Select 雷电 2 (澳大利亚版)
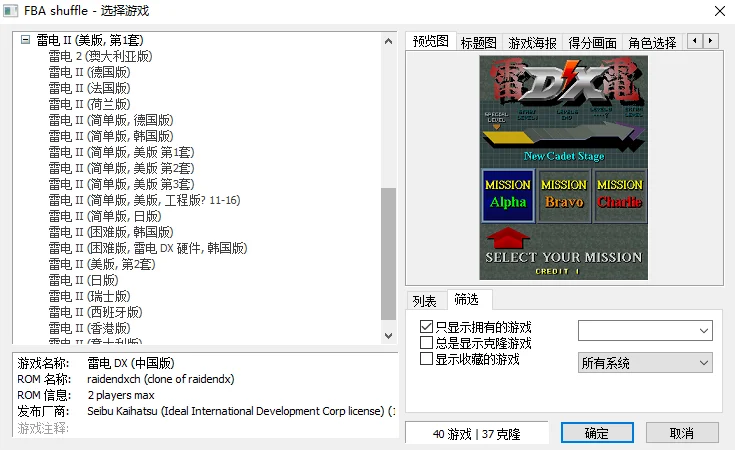The image size is (735, 450). [x=100, y=56]
